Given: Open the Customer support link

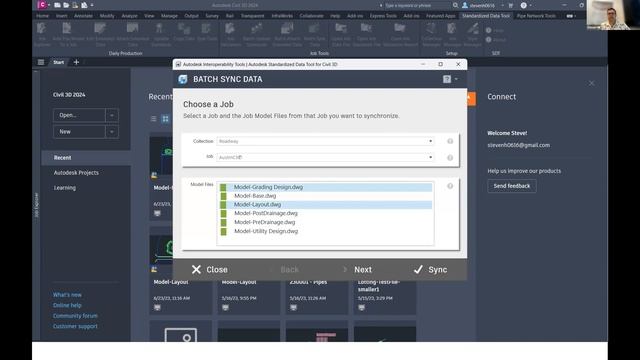Looking at the screenshot, I should click(x=75, y=327).
